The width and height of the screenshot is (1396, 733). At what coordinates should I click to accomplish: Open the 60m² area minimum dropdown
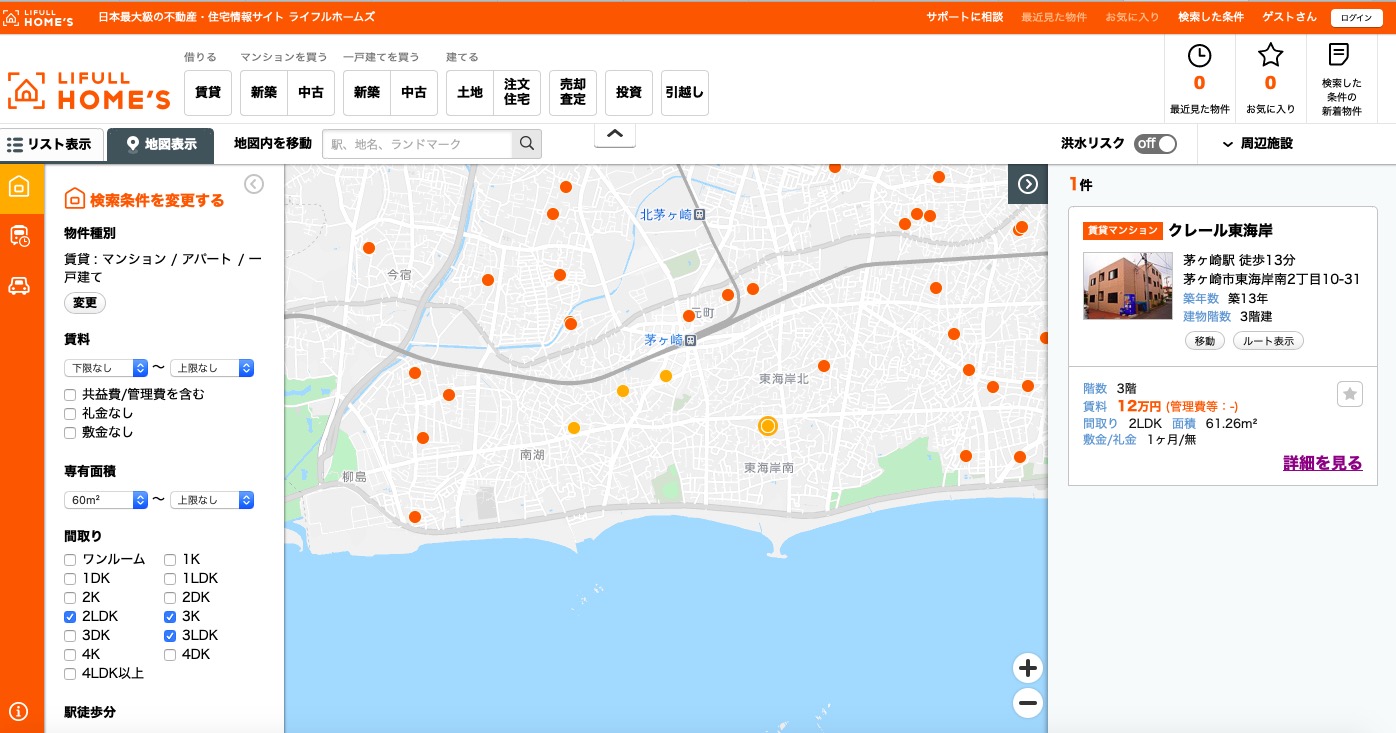tap(106, 500)
